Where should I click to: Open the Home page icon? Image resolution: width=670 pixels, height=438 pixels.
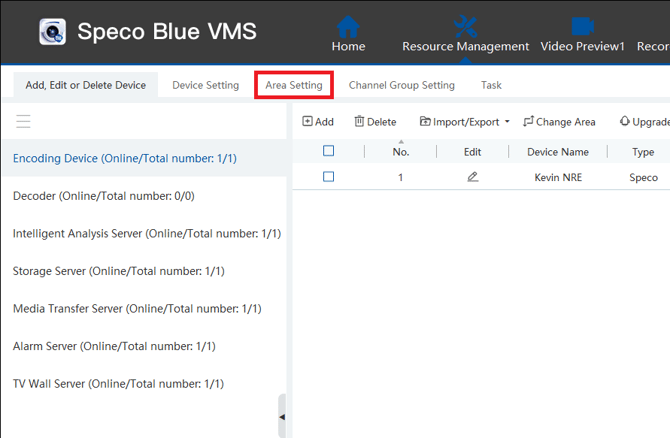[x=348, y=26]
